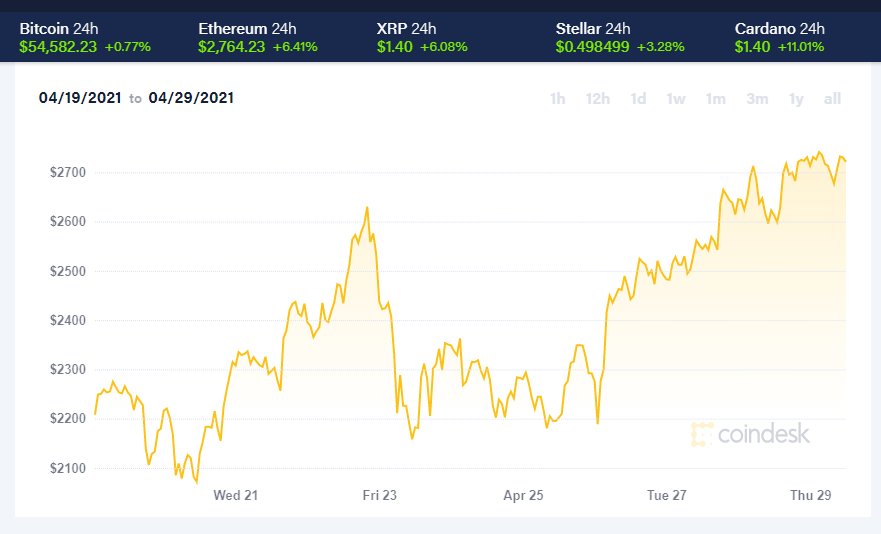Click the Tue 27 axis label
Viewport: 881px width, 534px height.
[667, 495]
